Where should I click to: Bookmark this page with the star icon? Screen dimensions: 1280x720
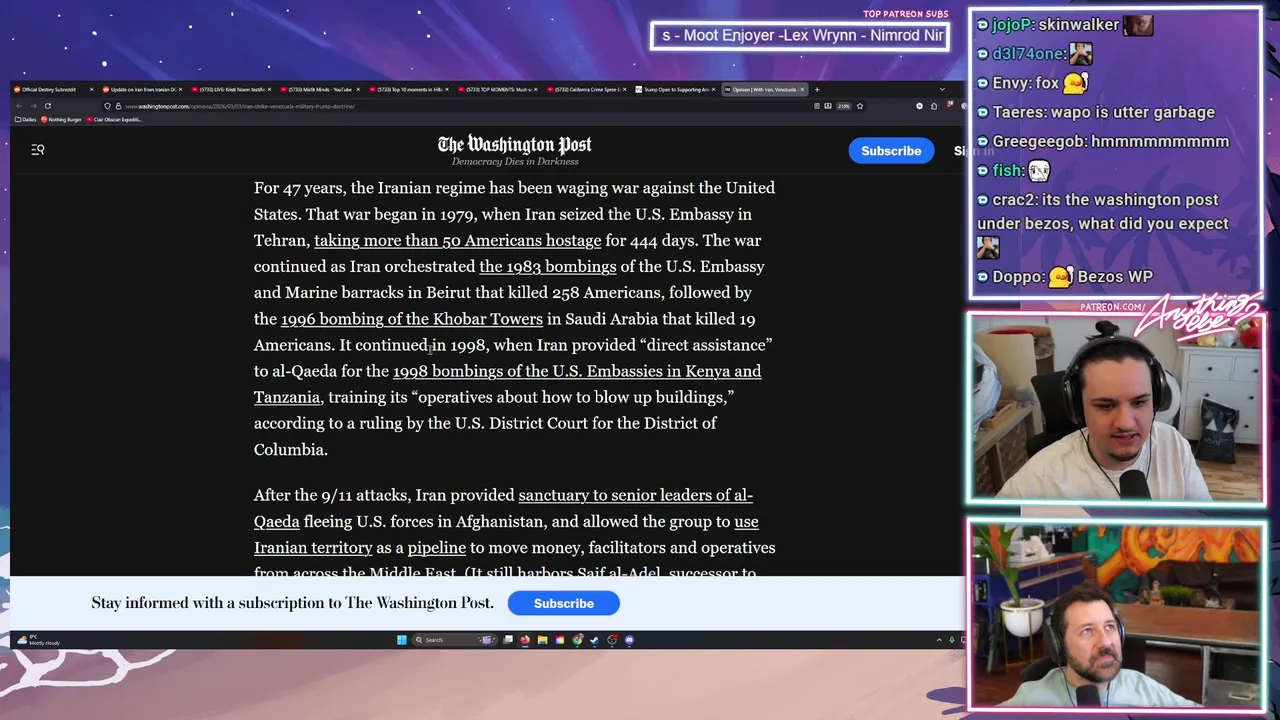coord(860,106)
